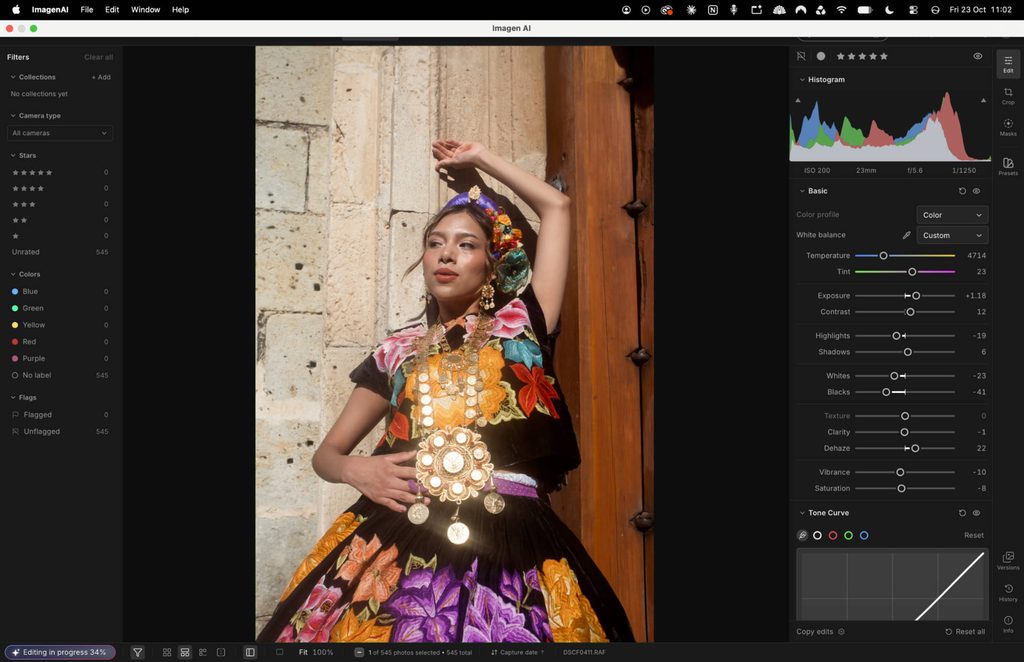Screen dimensions: 1024x662
Task: Open the Versions panel
Action: coord(1008,560)
